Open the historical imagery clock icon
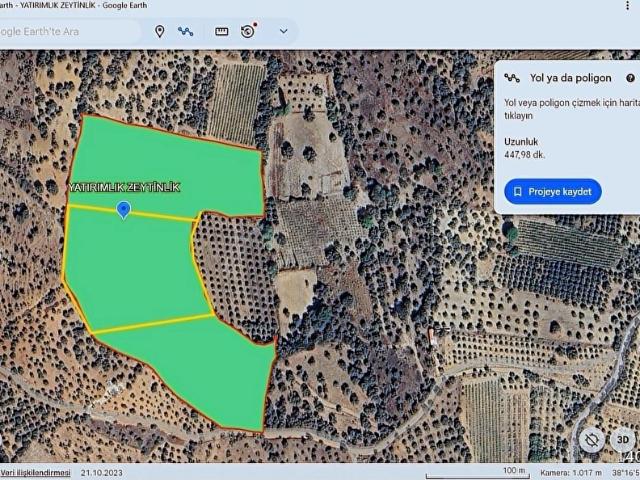Viewport: 640px width, 480px height. 248,31
